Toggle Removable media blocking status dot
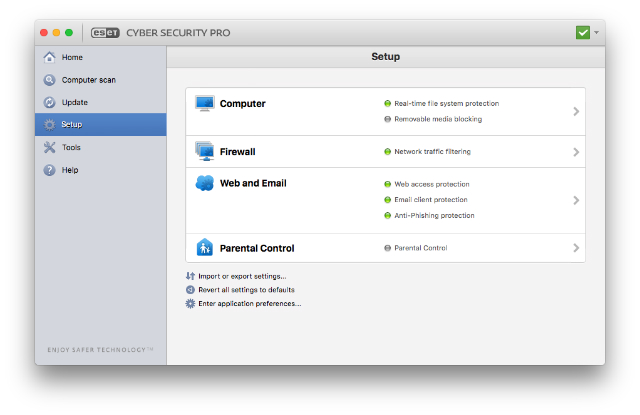Viewport: 640px width, 415px height. coord(387,119)
